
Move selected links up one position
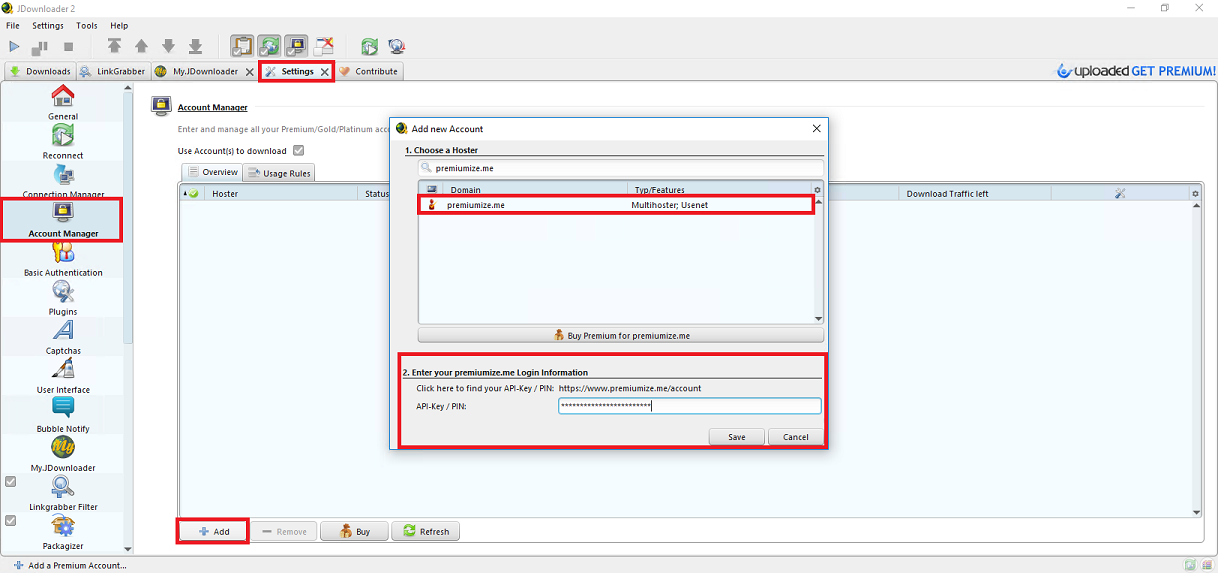[141, 46]
